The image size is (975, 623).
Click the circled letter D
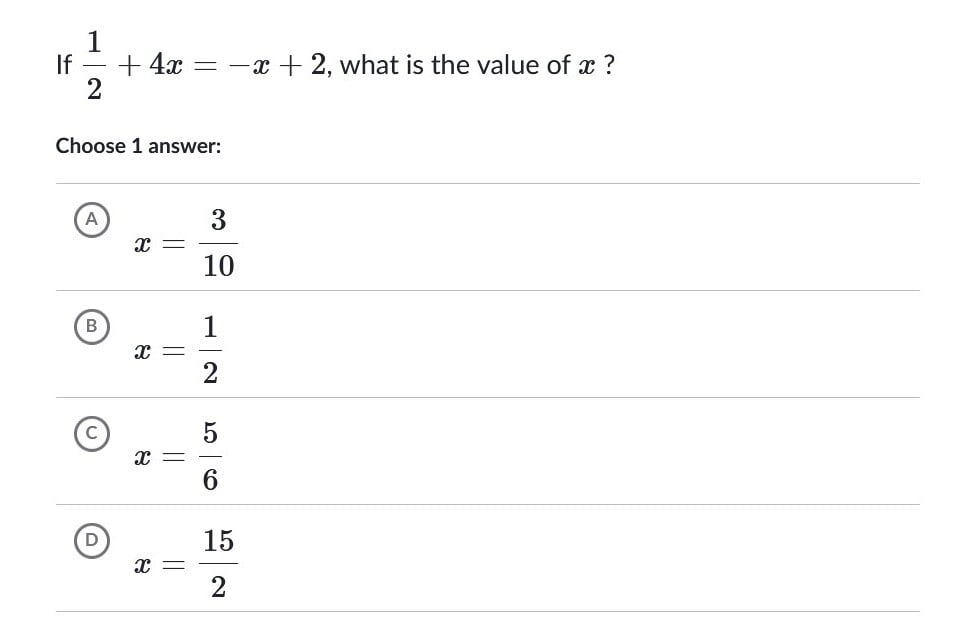pyautogui.click(x=91, y=541)
